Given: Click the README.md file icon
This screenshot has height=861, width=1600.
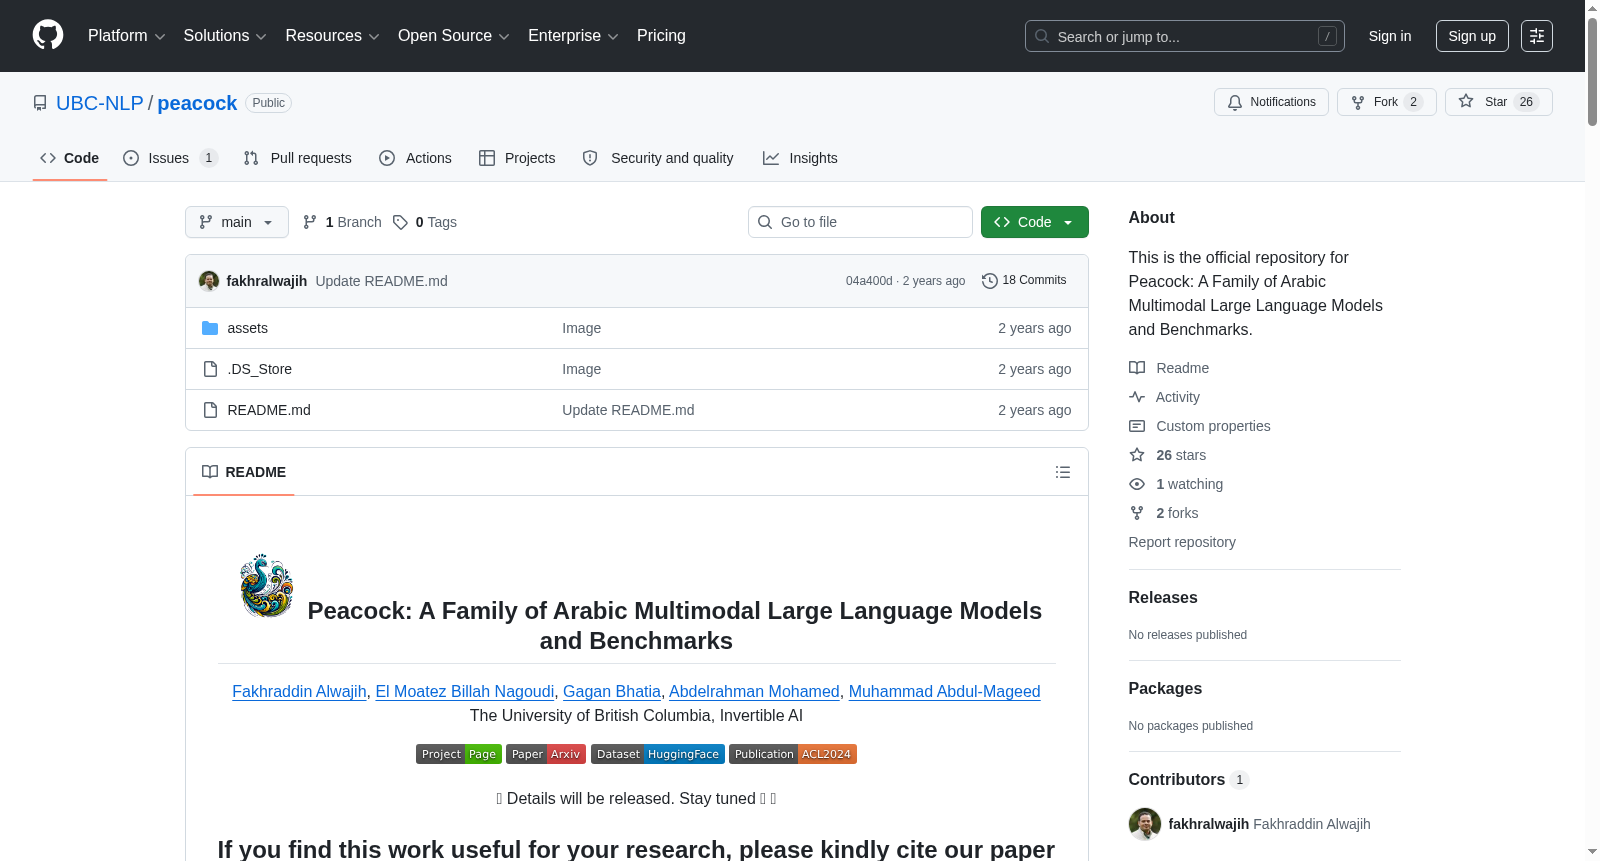Looking at the screenshot, I should [210, 410].
